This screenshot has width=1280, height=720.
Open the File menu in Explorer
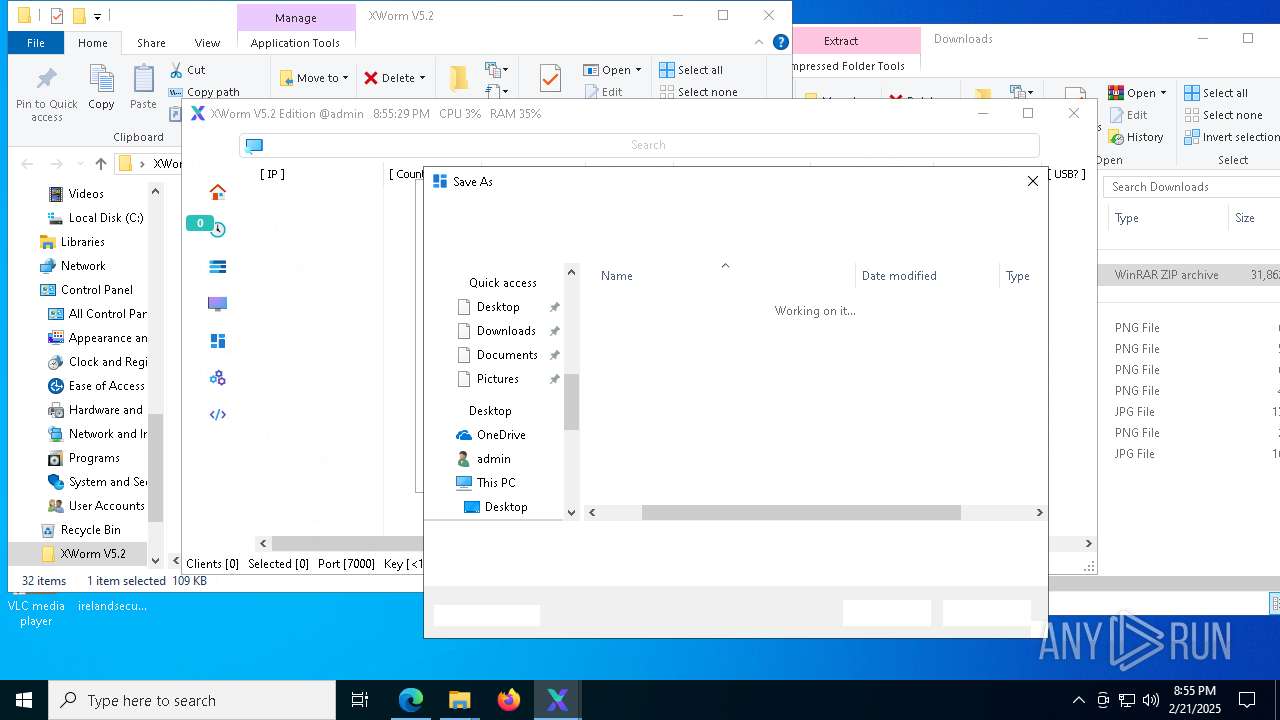(36, 43)
